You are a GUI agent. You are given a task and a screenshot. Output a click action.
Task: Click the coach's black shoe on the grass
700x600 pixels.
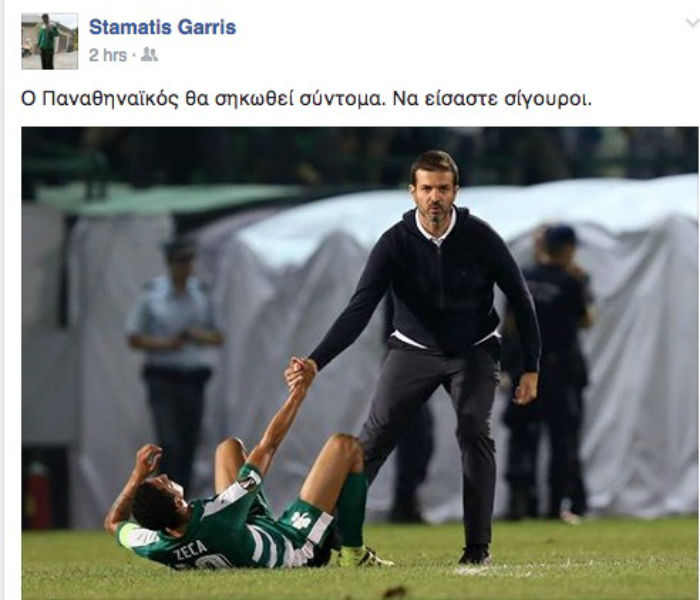coord(474,554)
